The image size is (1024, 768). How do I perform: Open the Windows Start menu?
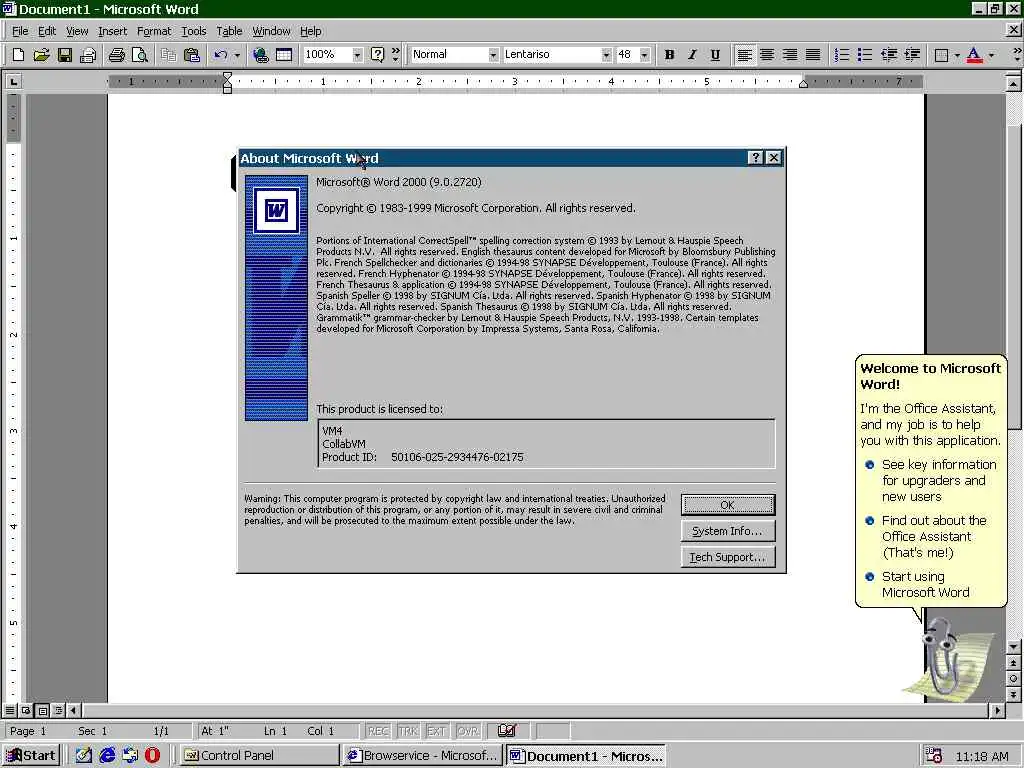31,756
